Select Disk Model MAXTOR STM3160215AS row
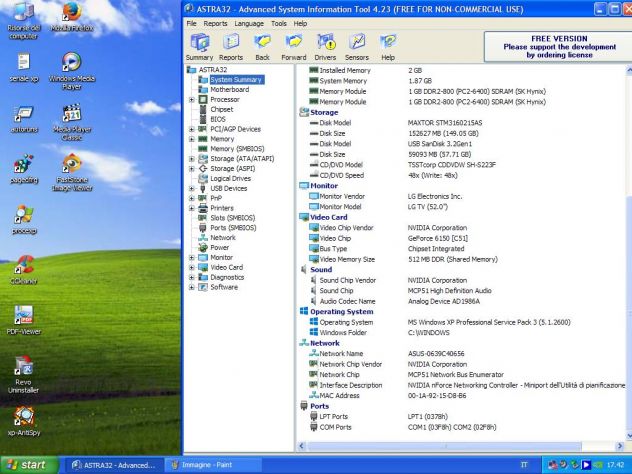632x474 pixels. click(395, 123)
